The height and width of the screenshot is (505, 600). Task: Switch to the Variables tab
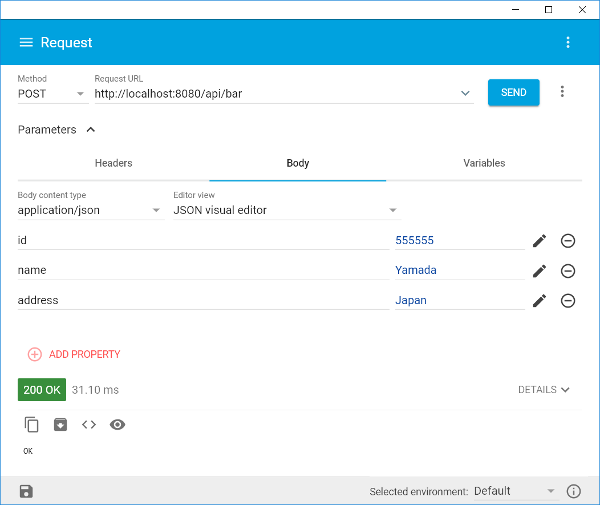point(484,163)
